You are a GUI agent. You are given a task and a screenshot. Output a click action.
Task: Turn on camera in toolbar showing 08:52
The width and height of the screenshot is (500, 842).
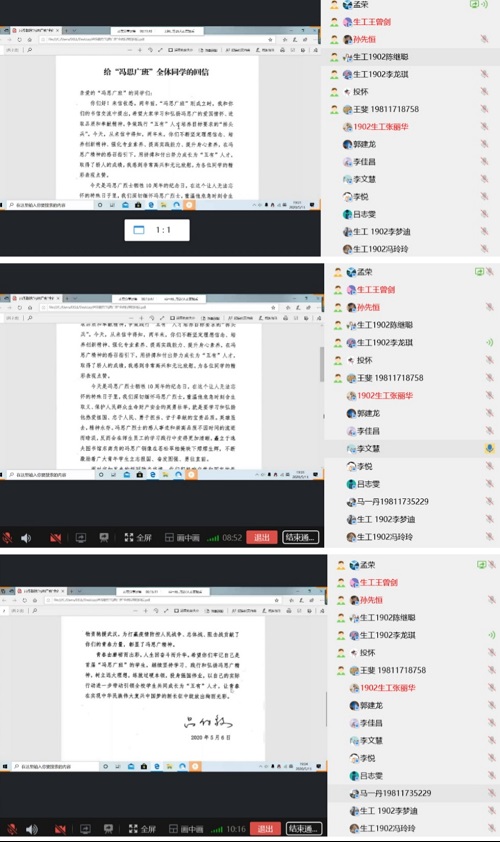pyautogui.click(x=55, y=538)
